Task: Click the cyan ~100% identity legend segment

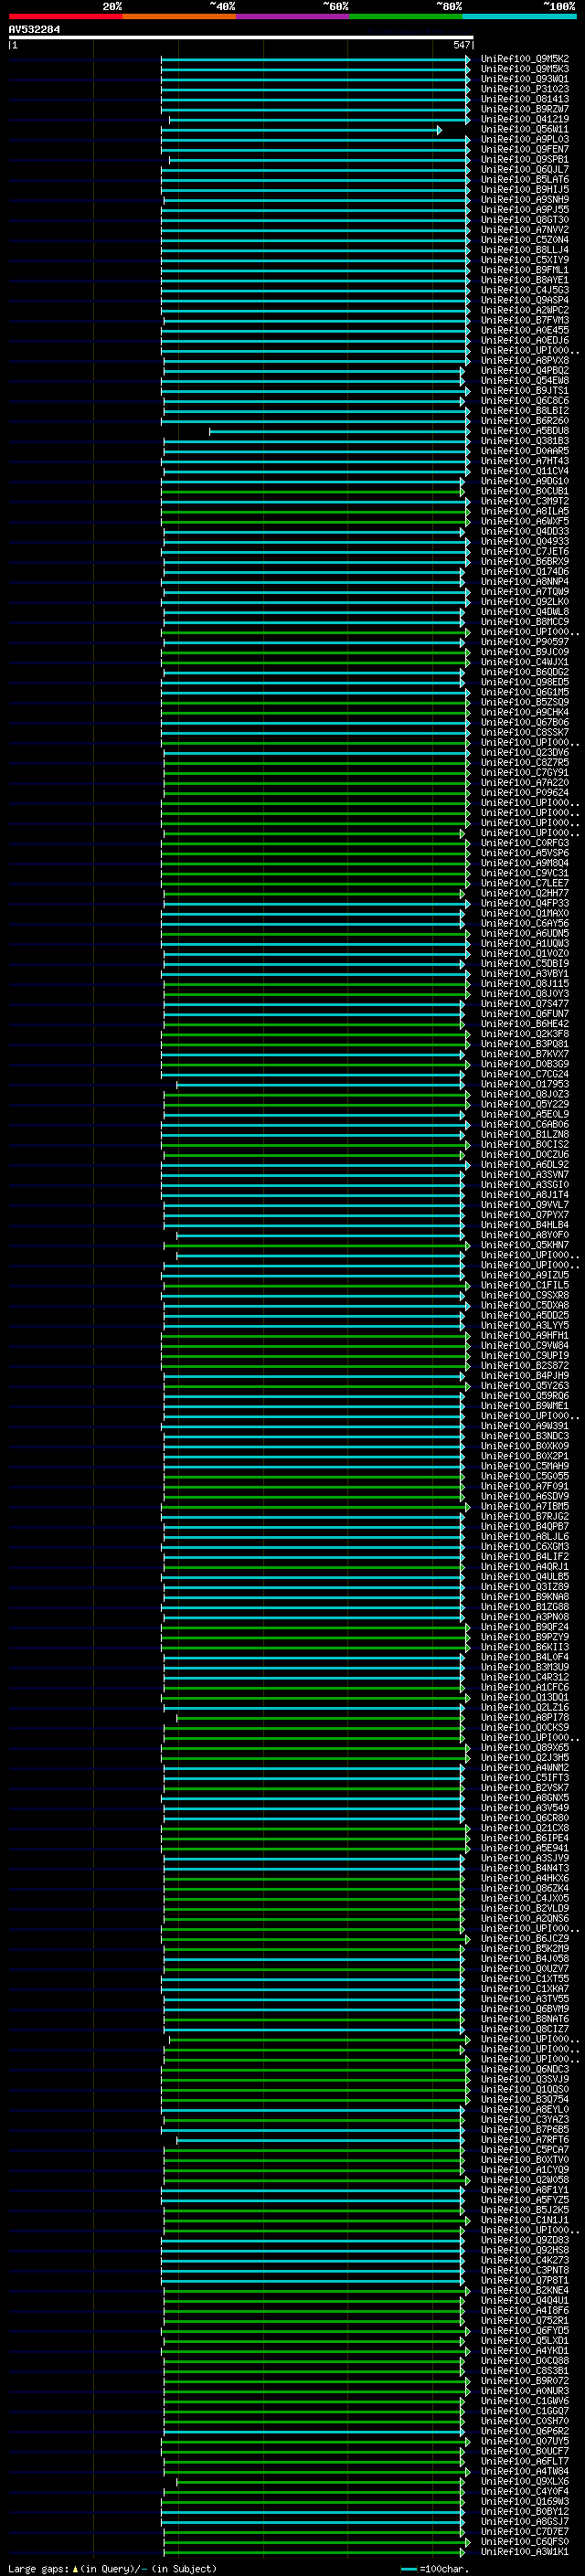Action: 519,16
